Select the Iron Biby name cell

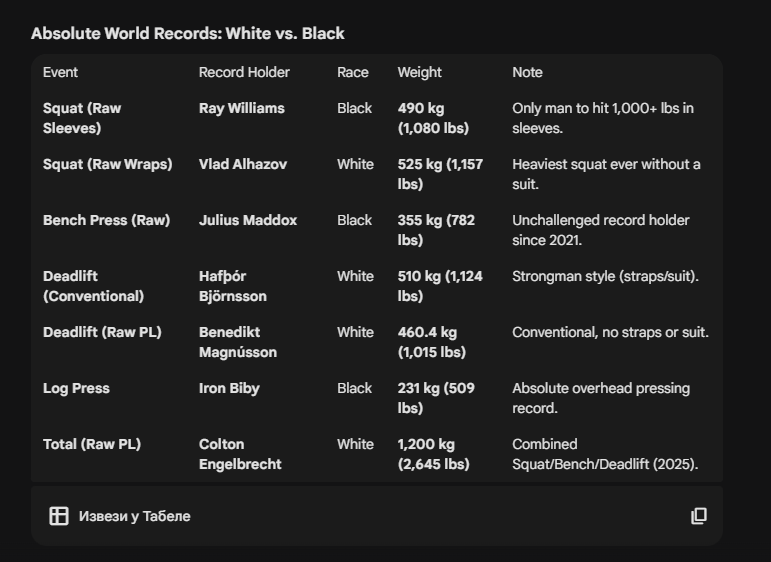click(229, 388)
